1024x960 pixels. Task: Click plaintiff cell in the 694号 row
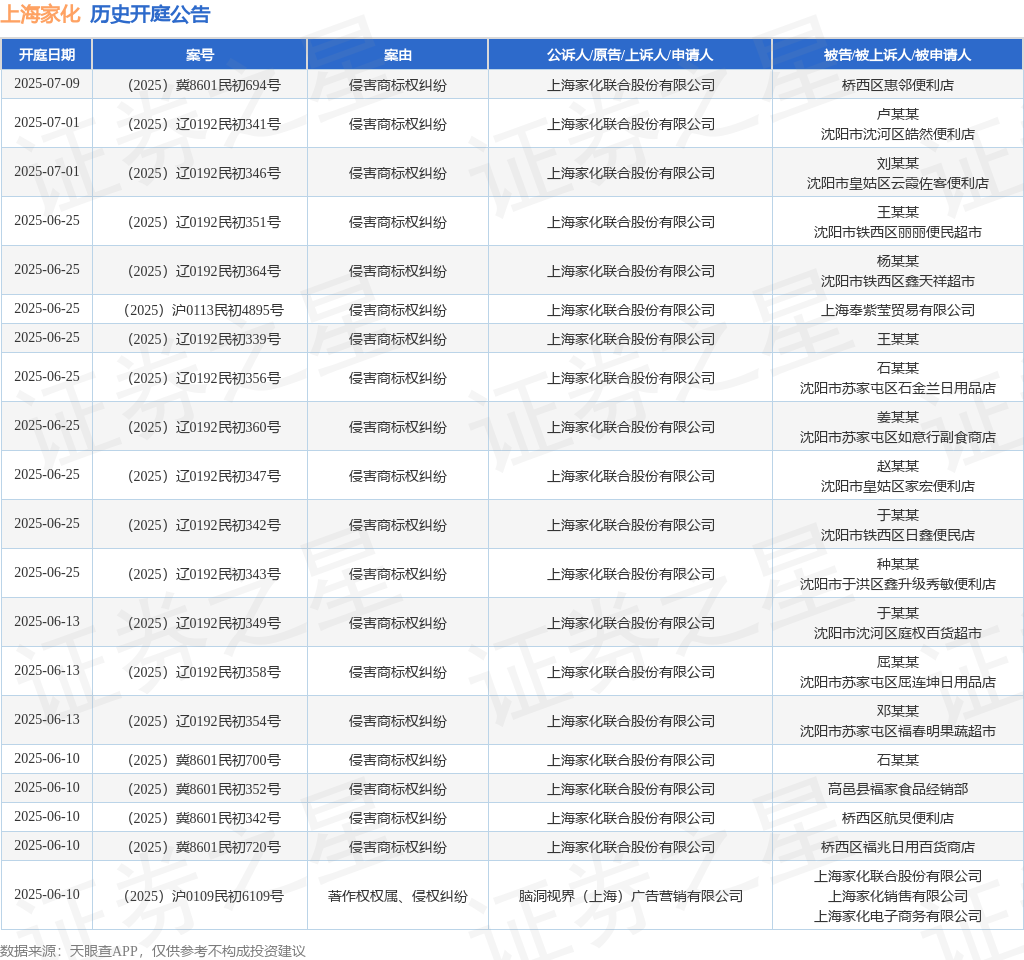(630, 85)
